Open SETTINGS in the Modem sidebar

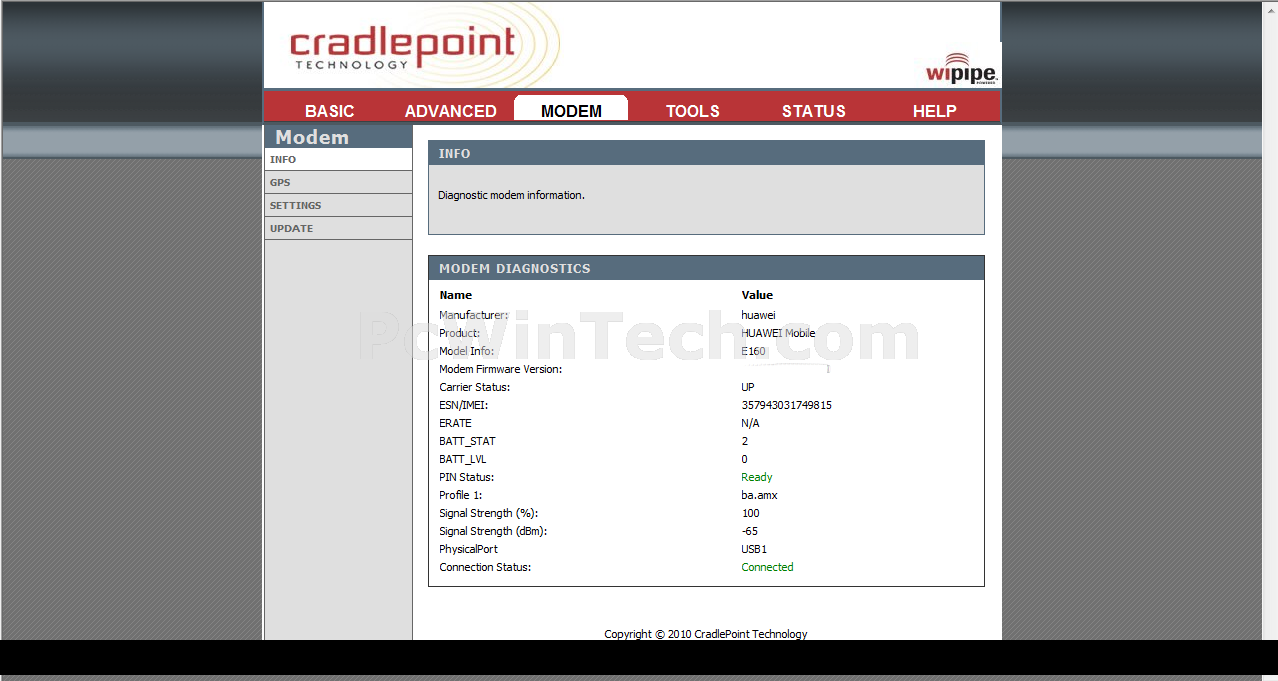pos(338,205)
